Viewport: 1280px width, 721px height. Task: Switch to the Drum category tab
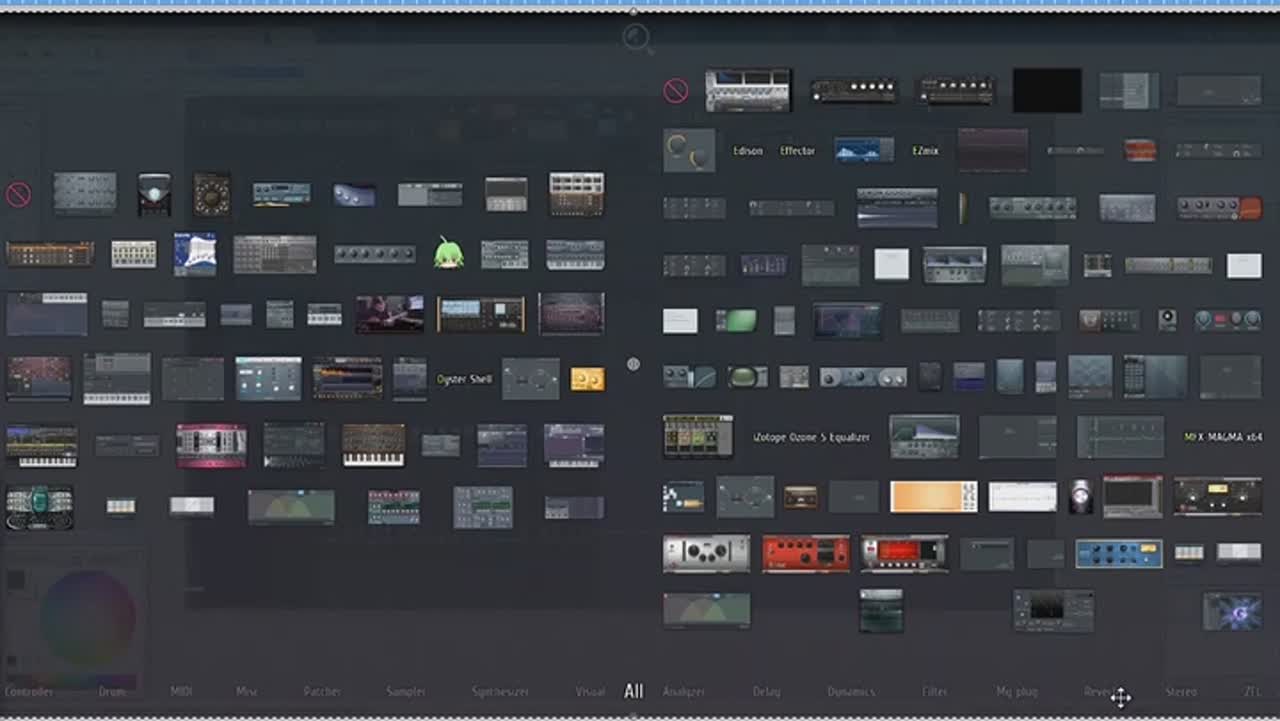point(112,691)
